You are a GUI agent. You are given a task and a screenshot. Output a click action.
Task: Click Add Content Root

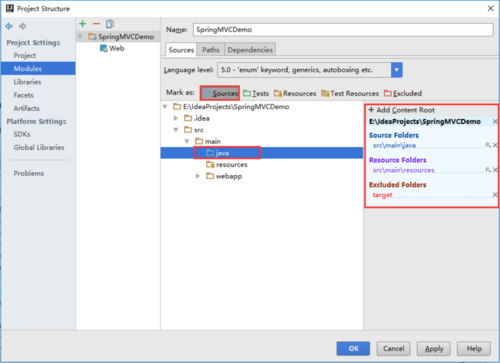click(x=401, y=110)
